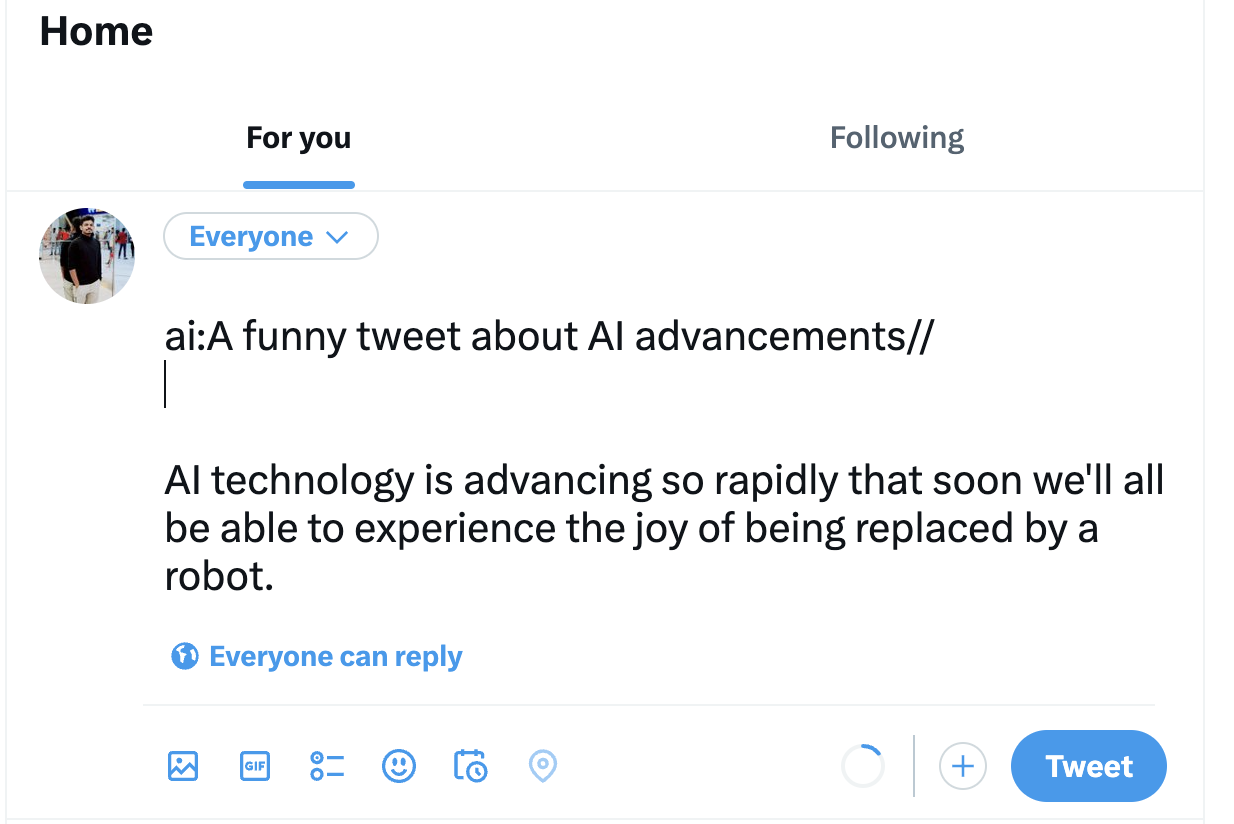This screenshot has height=824, width=1234.
Task: Expand the audience selector chevron
Action: click(338, 237)
